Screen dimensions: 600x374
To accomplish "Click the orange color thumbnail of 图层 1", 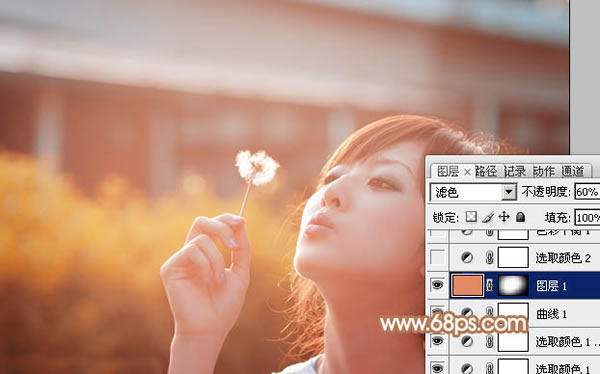I will click(467, 285).
